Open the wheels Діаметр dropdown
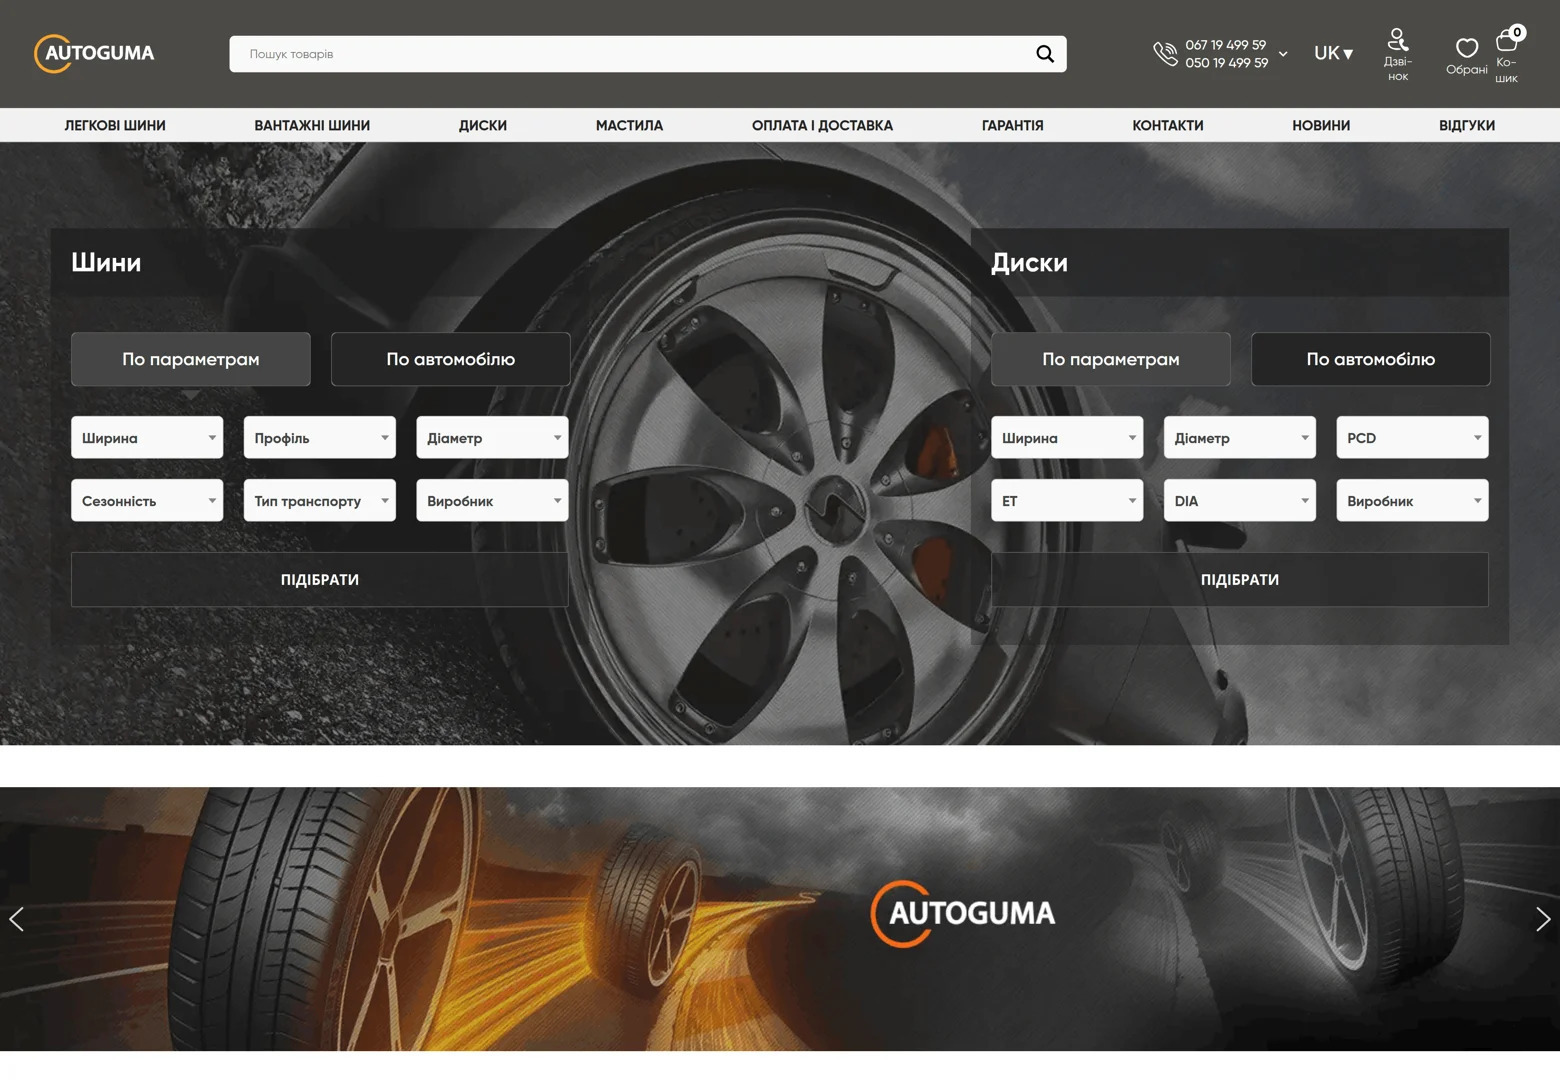 click(1240, 438)
